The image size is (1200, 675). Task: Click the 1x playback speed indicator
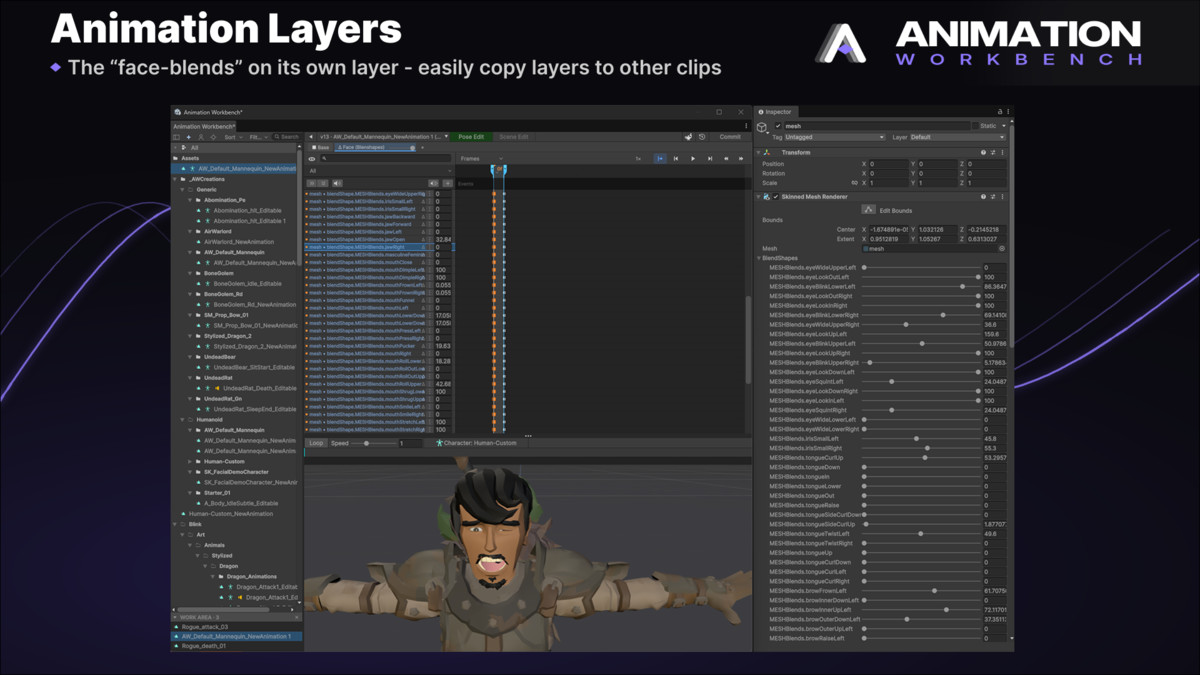click(x=638, y=158)
